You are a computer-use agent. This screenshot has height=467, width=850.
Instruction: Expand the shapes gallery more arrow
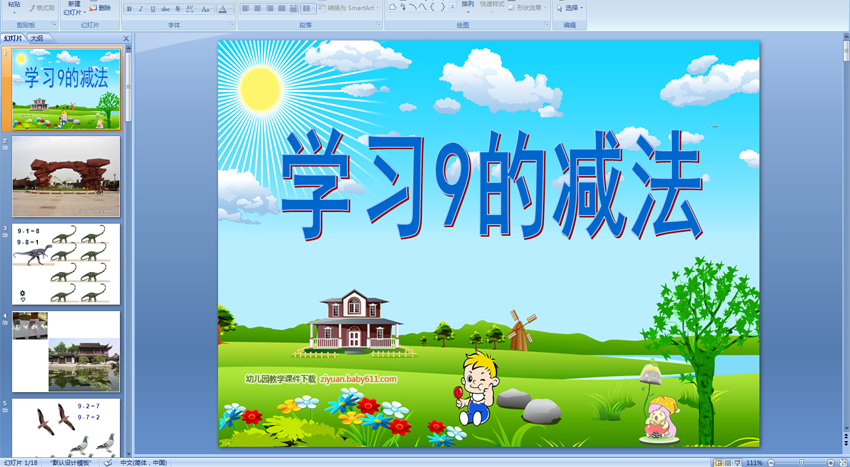click(452, 7)
